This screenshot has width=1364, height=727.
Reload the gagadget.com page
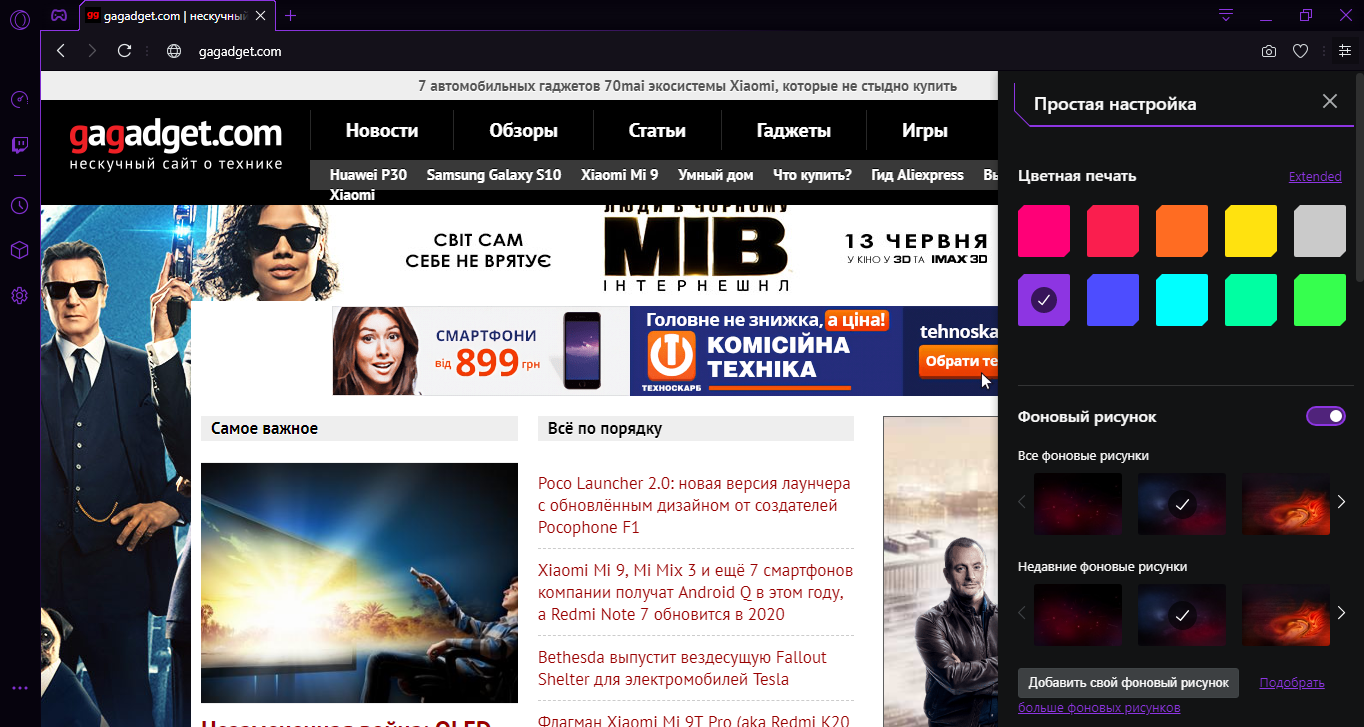point(124,51)
